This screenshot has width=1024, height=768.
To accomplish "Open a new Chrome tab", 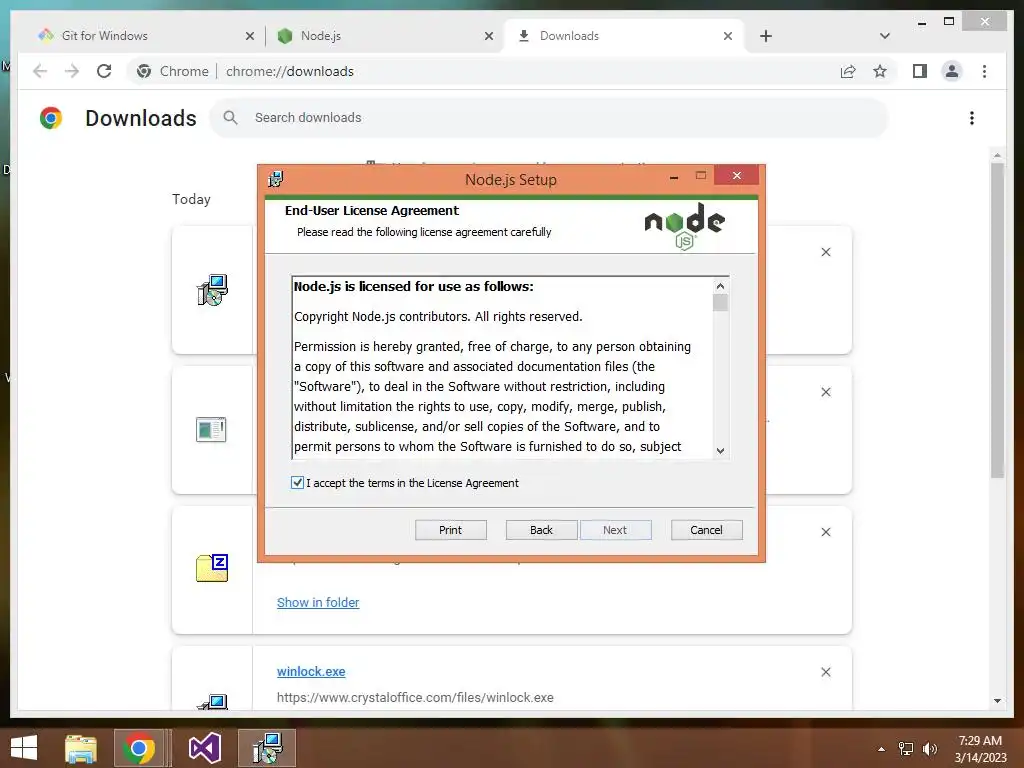I will (766, 36).
